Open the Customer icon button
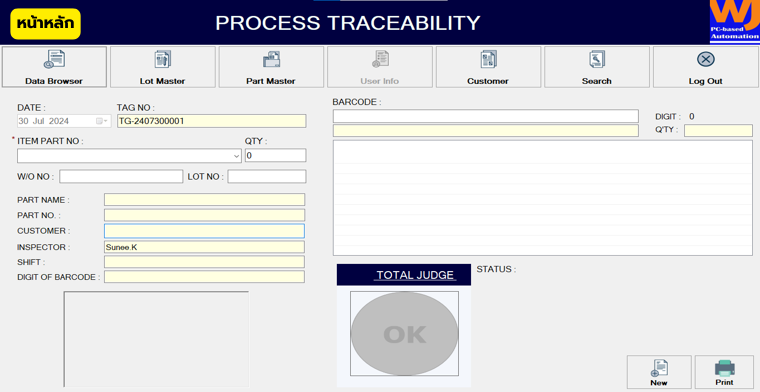This screenshot has width=760, height=392. [488, 59]
